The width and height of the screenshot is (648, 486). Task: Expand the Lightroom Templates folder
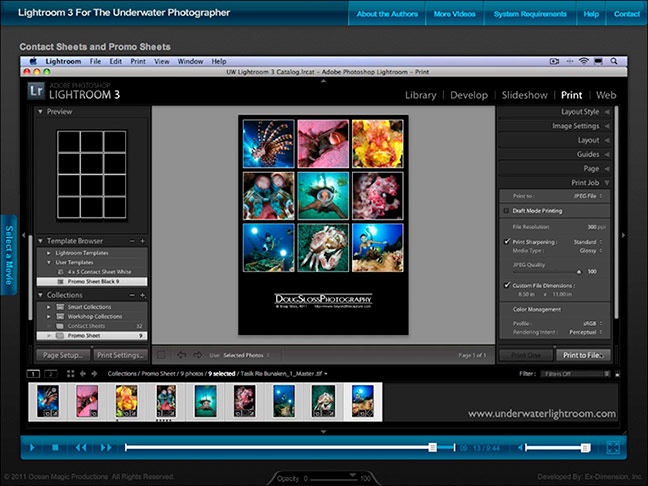pyautogui.click(x=49, y=253)
